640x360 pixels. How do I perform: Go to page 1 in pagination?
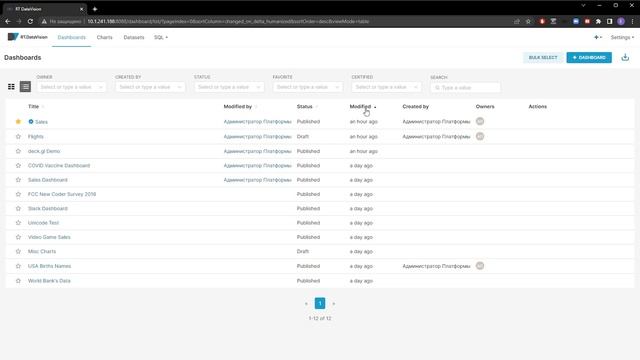[320, 303]
